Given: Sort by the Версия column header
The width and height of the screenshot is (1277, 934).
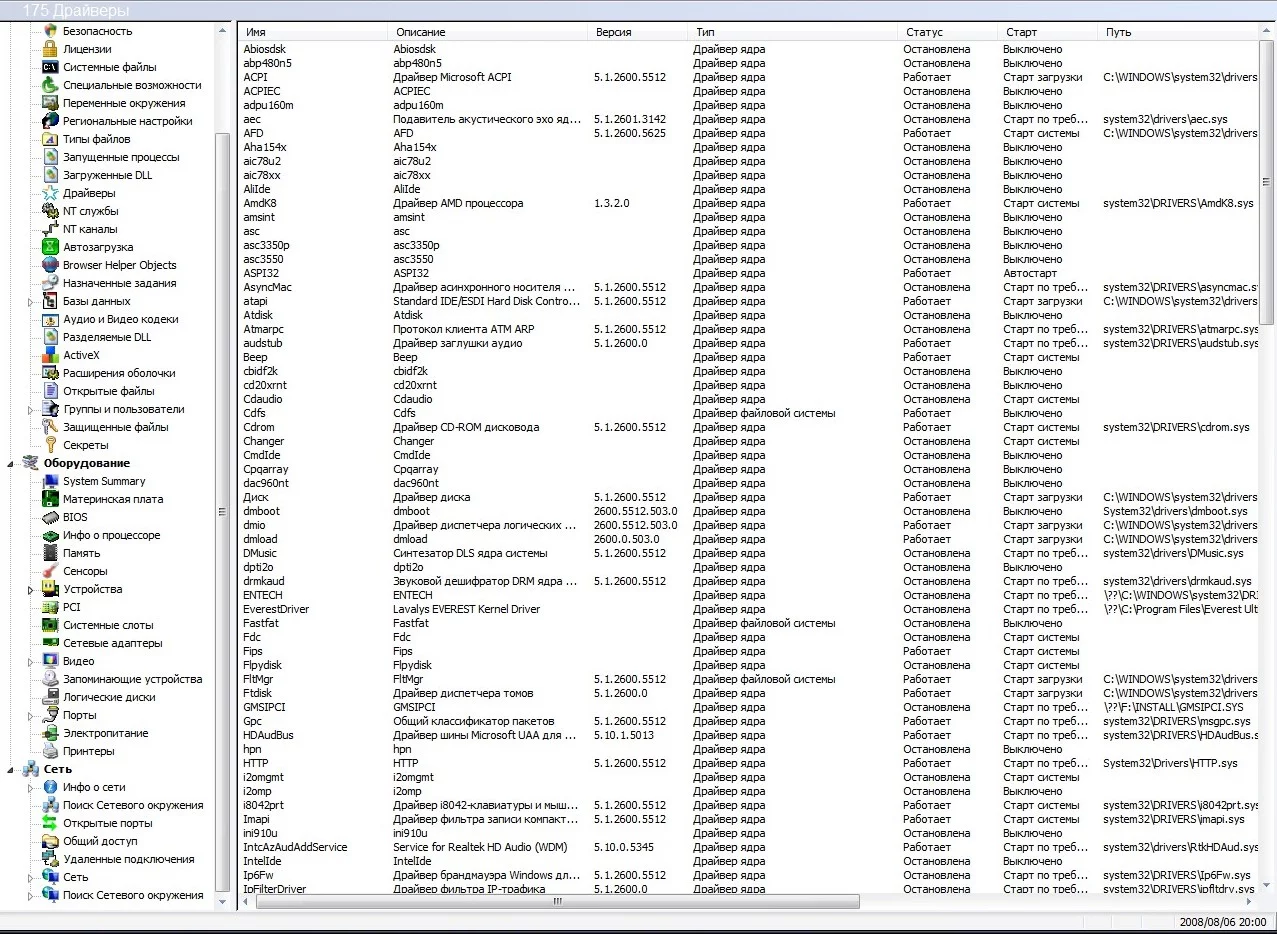Looking at the screenshot, I should coord(638,32).
